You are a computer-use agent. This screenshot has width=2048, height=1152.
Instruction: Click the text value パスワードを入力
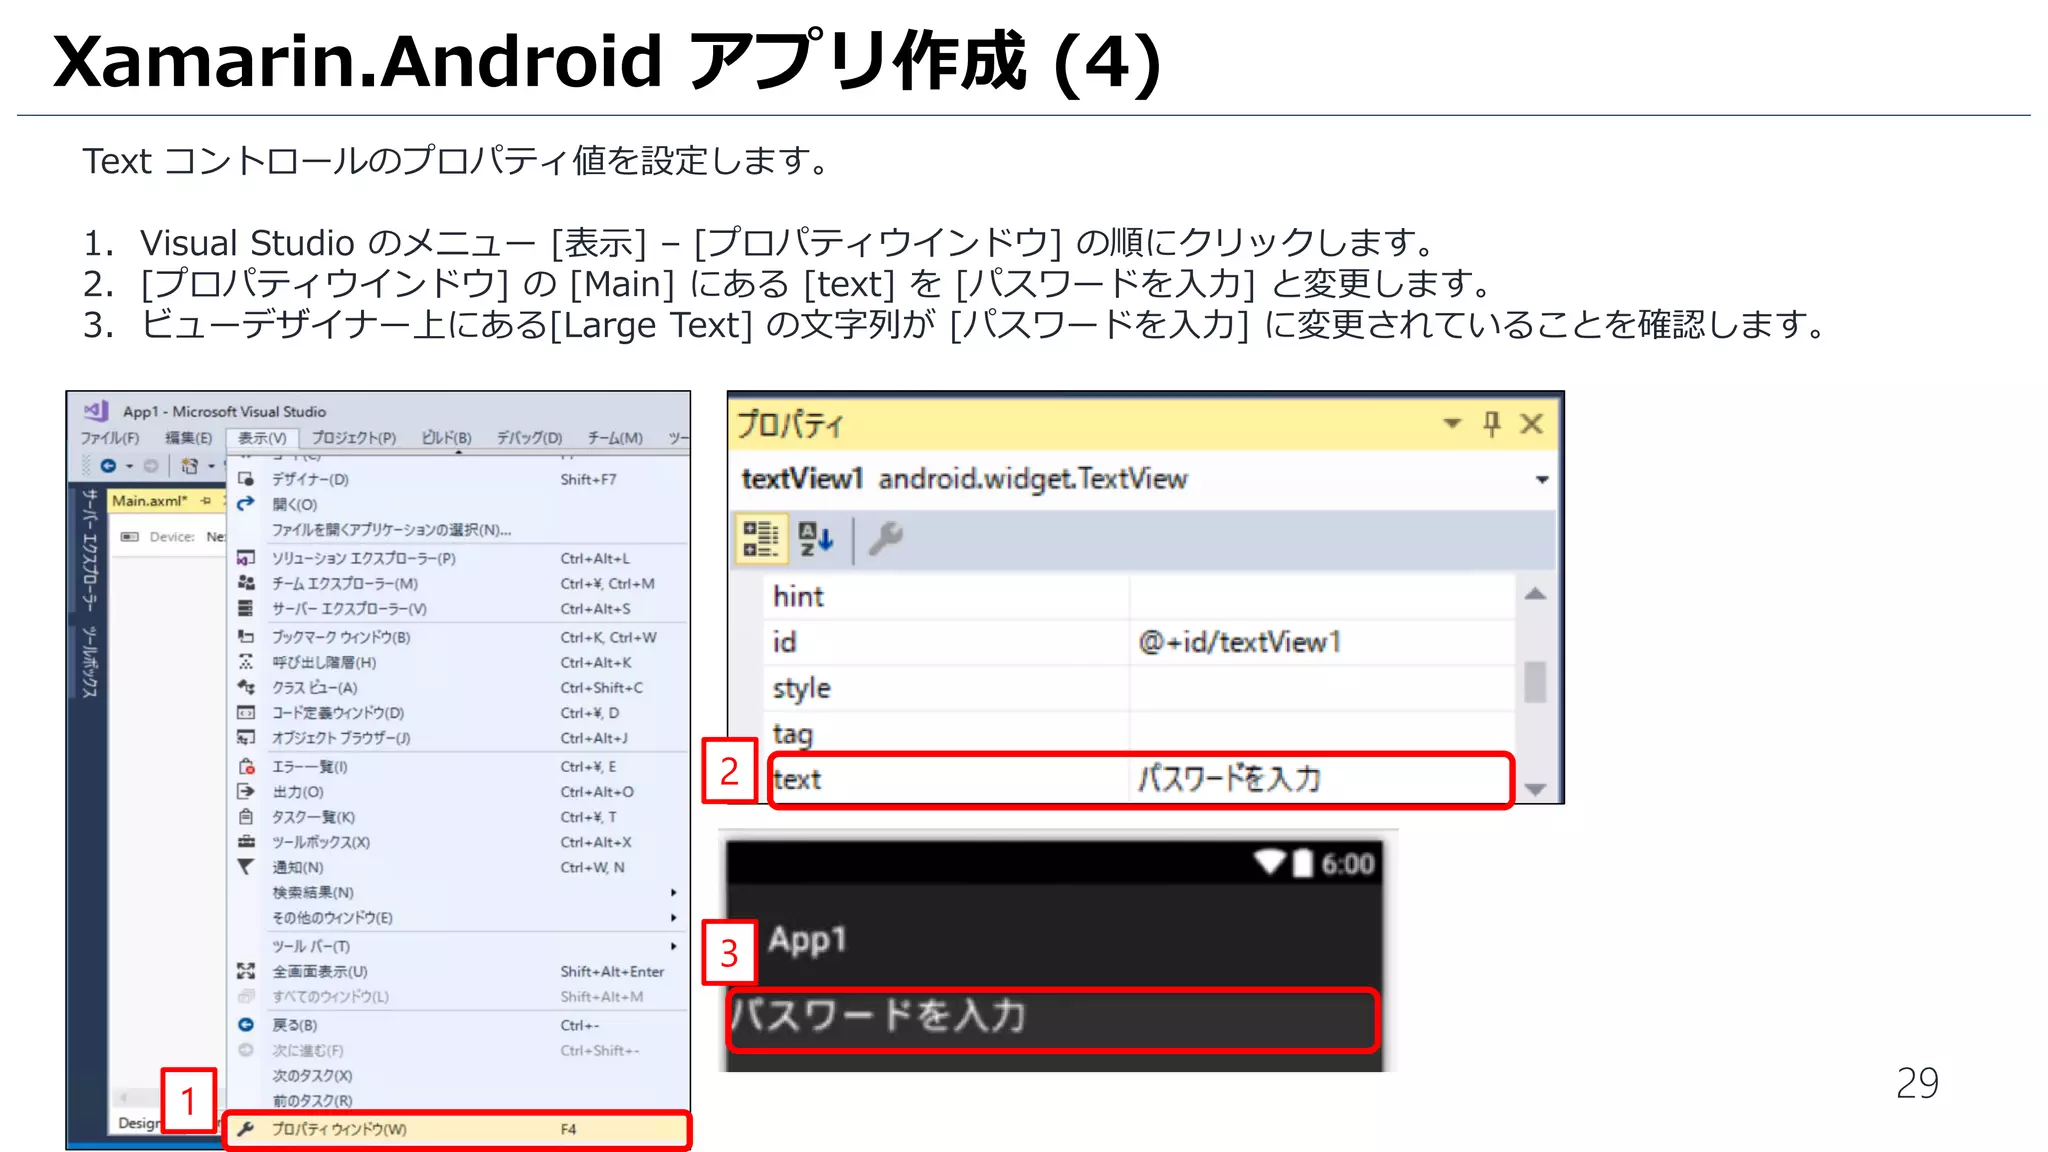pos(1229,779)
